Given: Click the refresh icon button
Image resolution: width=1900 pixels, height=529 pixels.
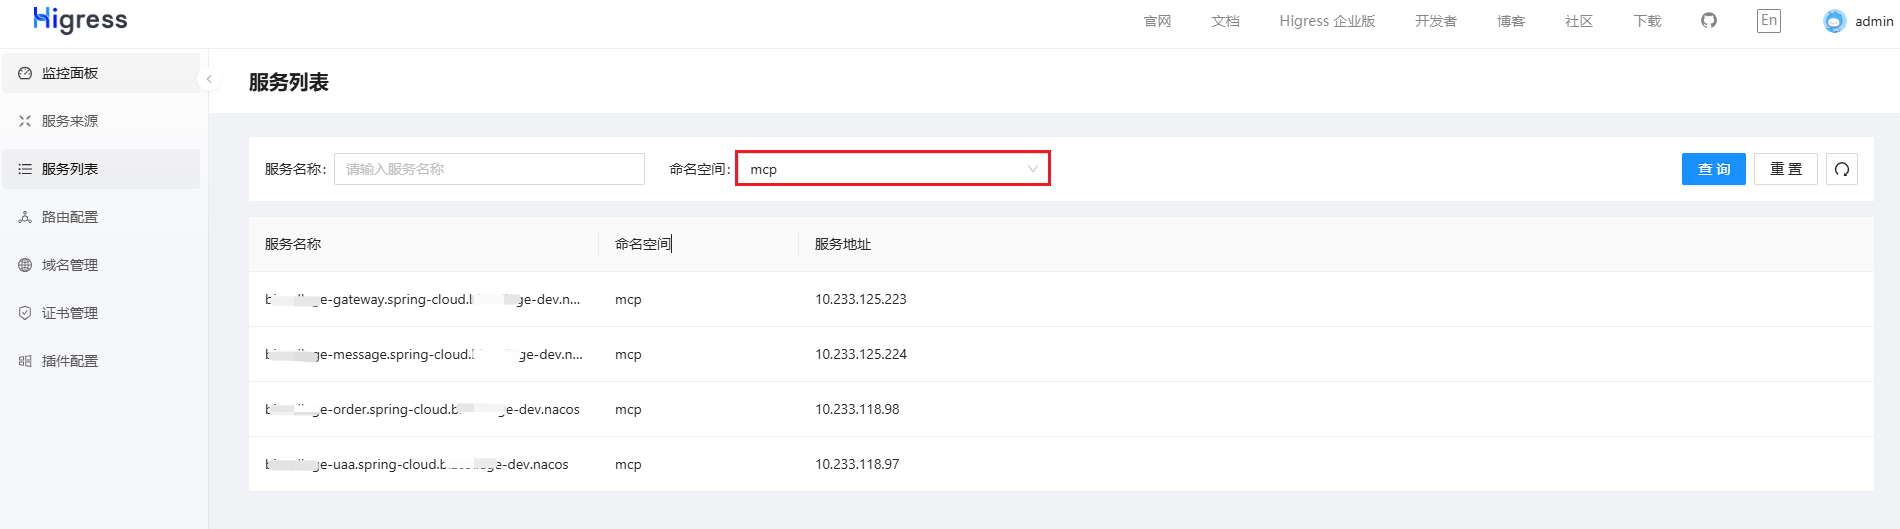Looking at the screenshot, I should (1842, 169).
